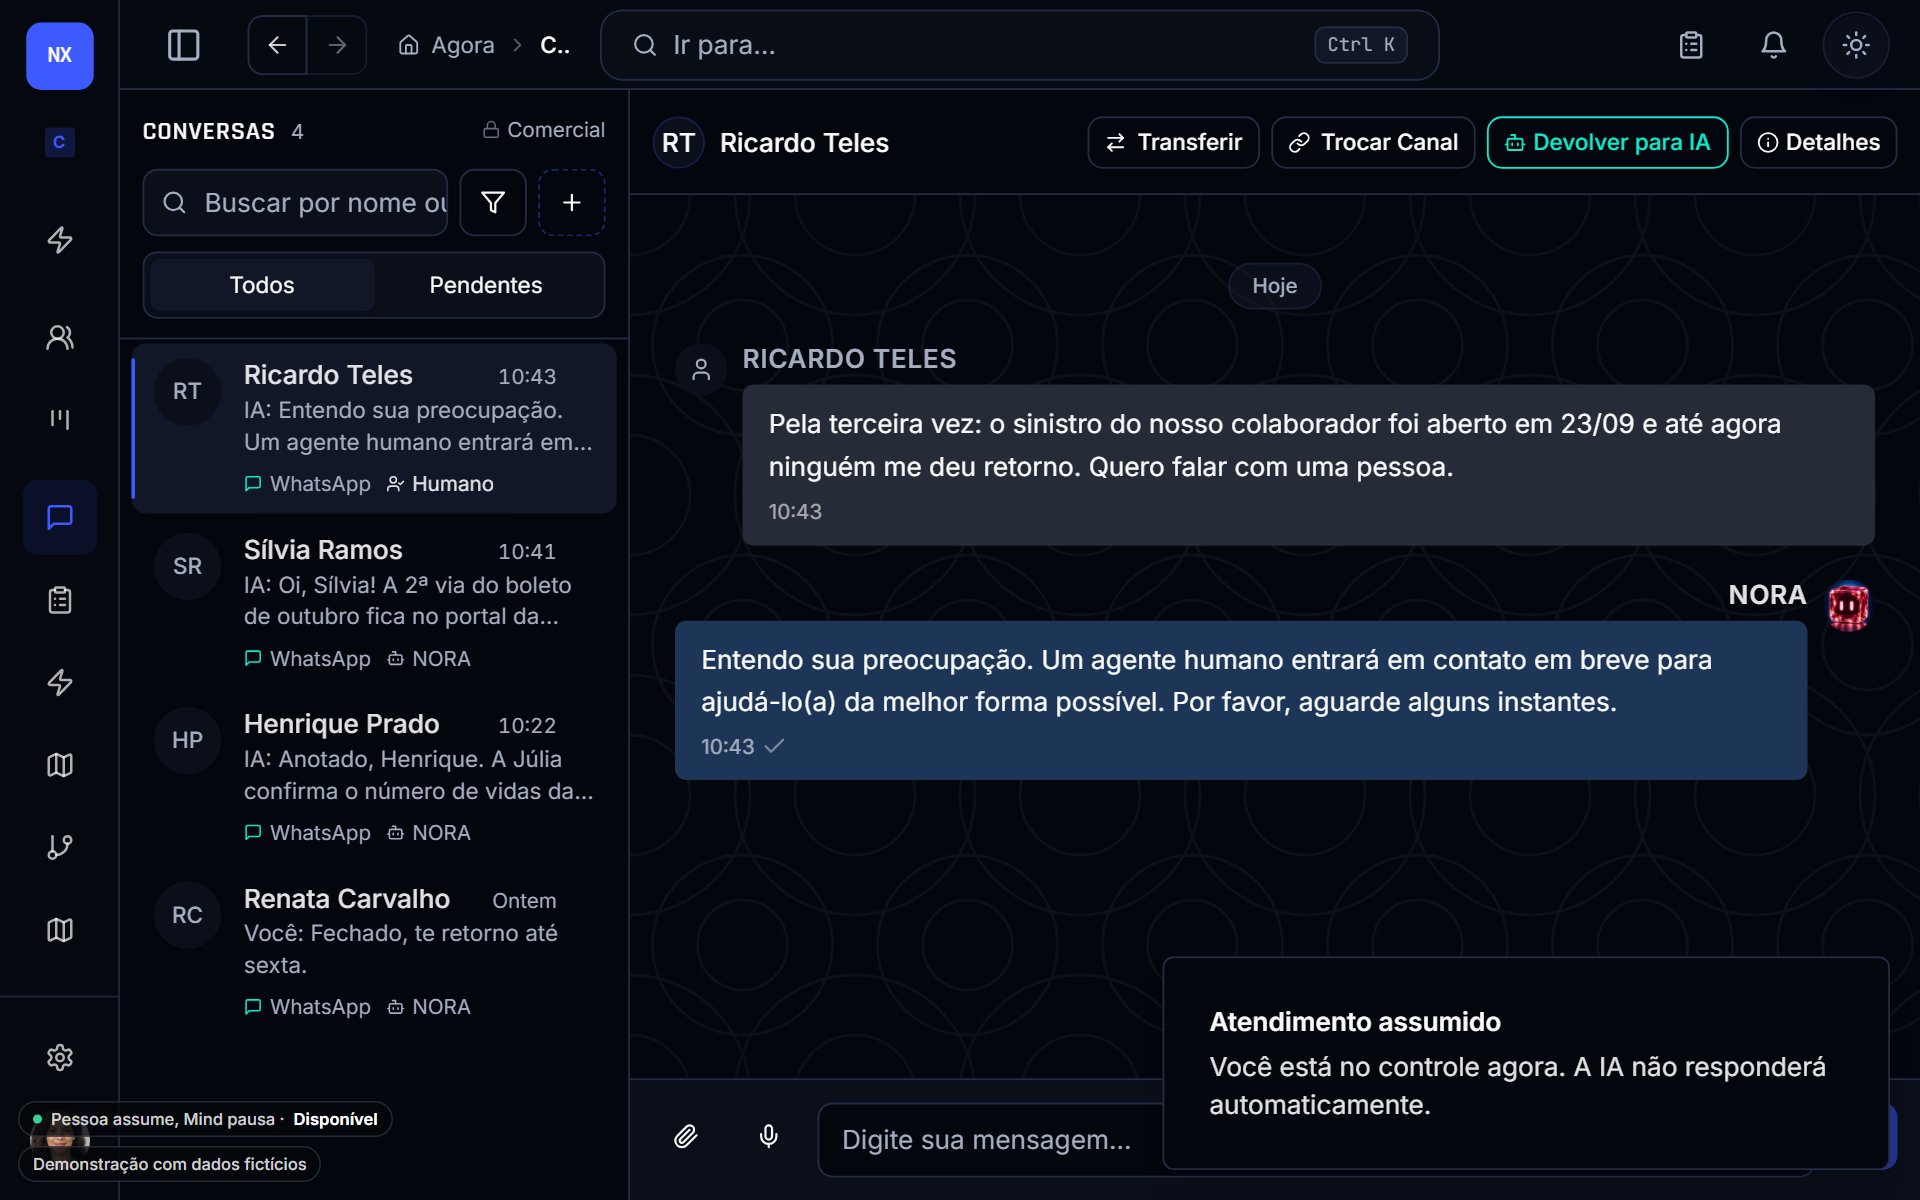Go back with the left arrow
The height and width of the screenshot is (1200, 1920).
(277, 45)
